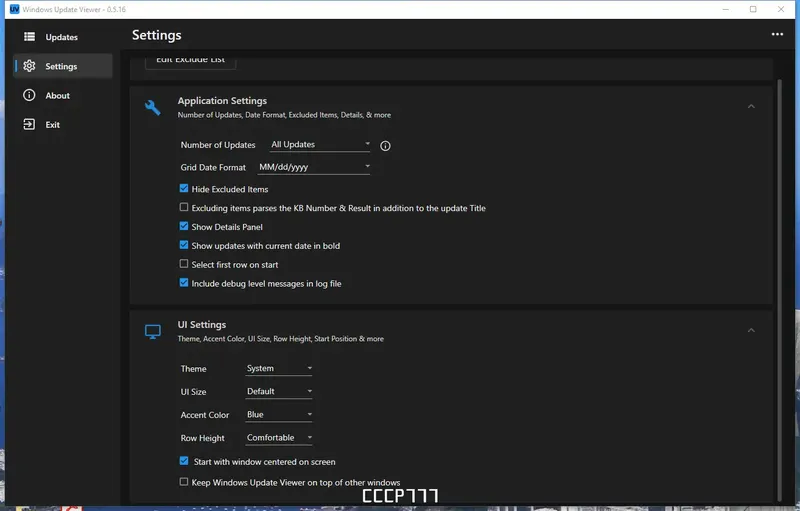Open the Row Height dropdown

pos(279,438)
